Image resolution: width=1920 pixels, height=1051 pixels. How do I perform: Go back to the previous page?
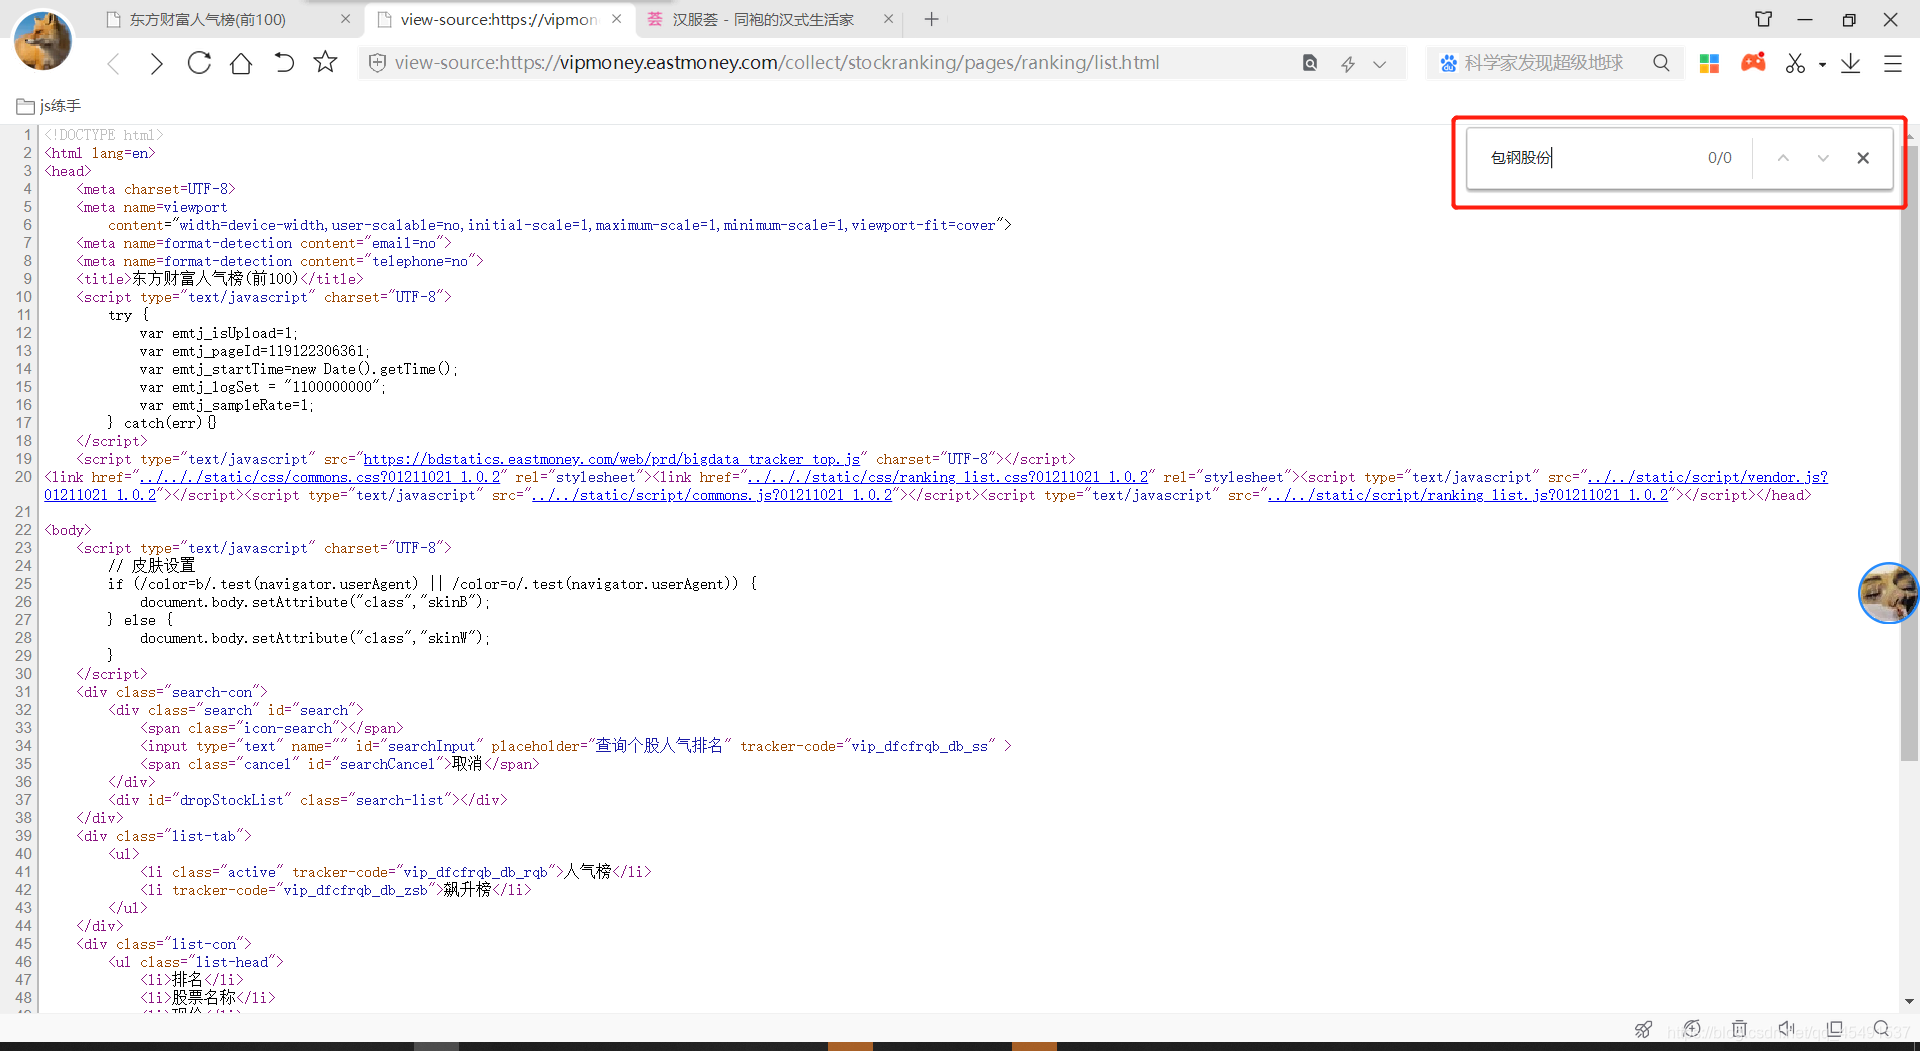click(113, 64)
